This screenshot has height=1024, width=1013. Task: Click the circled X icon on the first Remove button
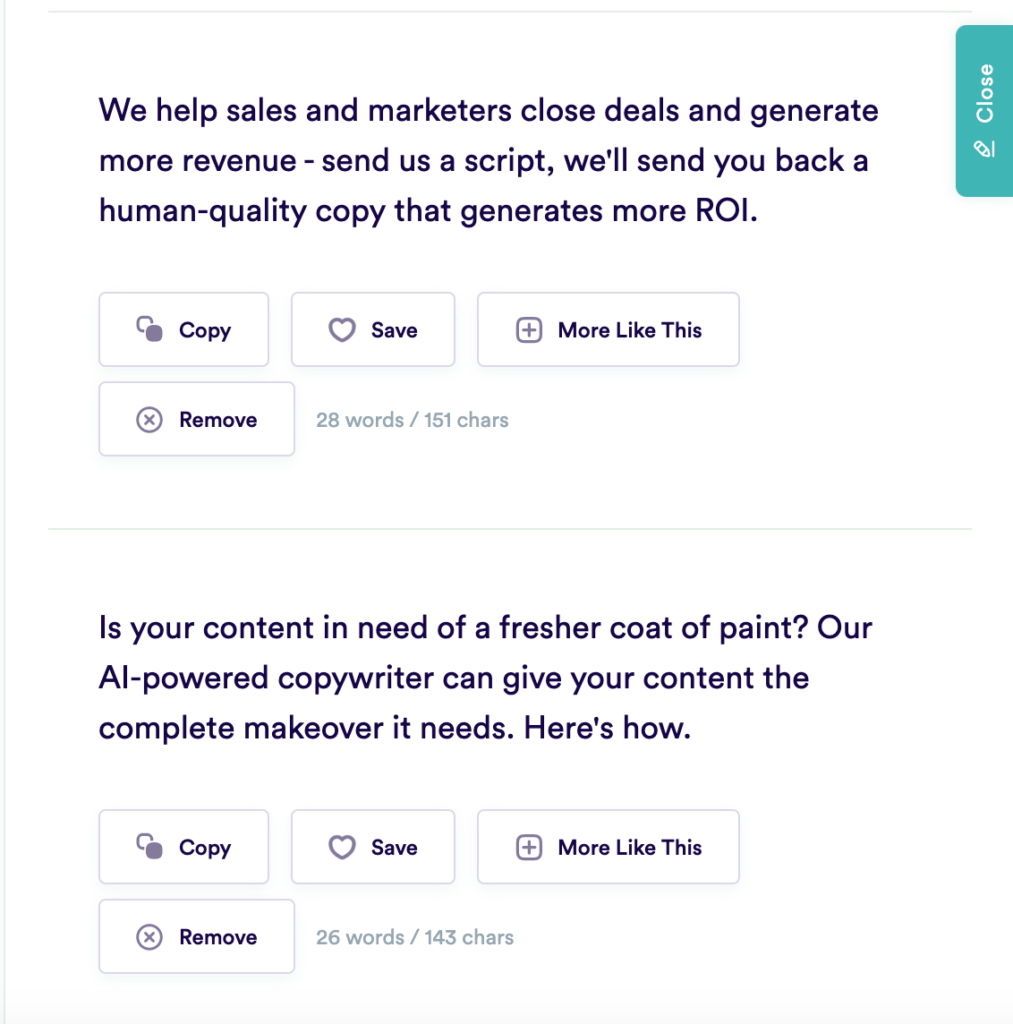click(149, 419)
